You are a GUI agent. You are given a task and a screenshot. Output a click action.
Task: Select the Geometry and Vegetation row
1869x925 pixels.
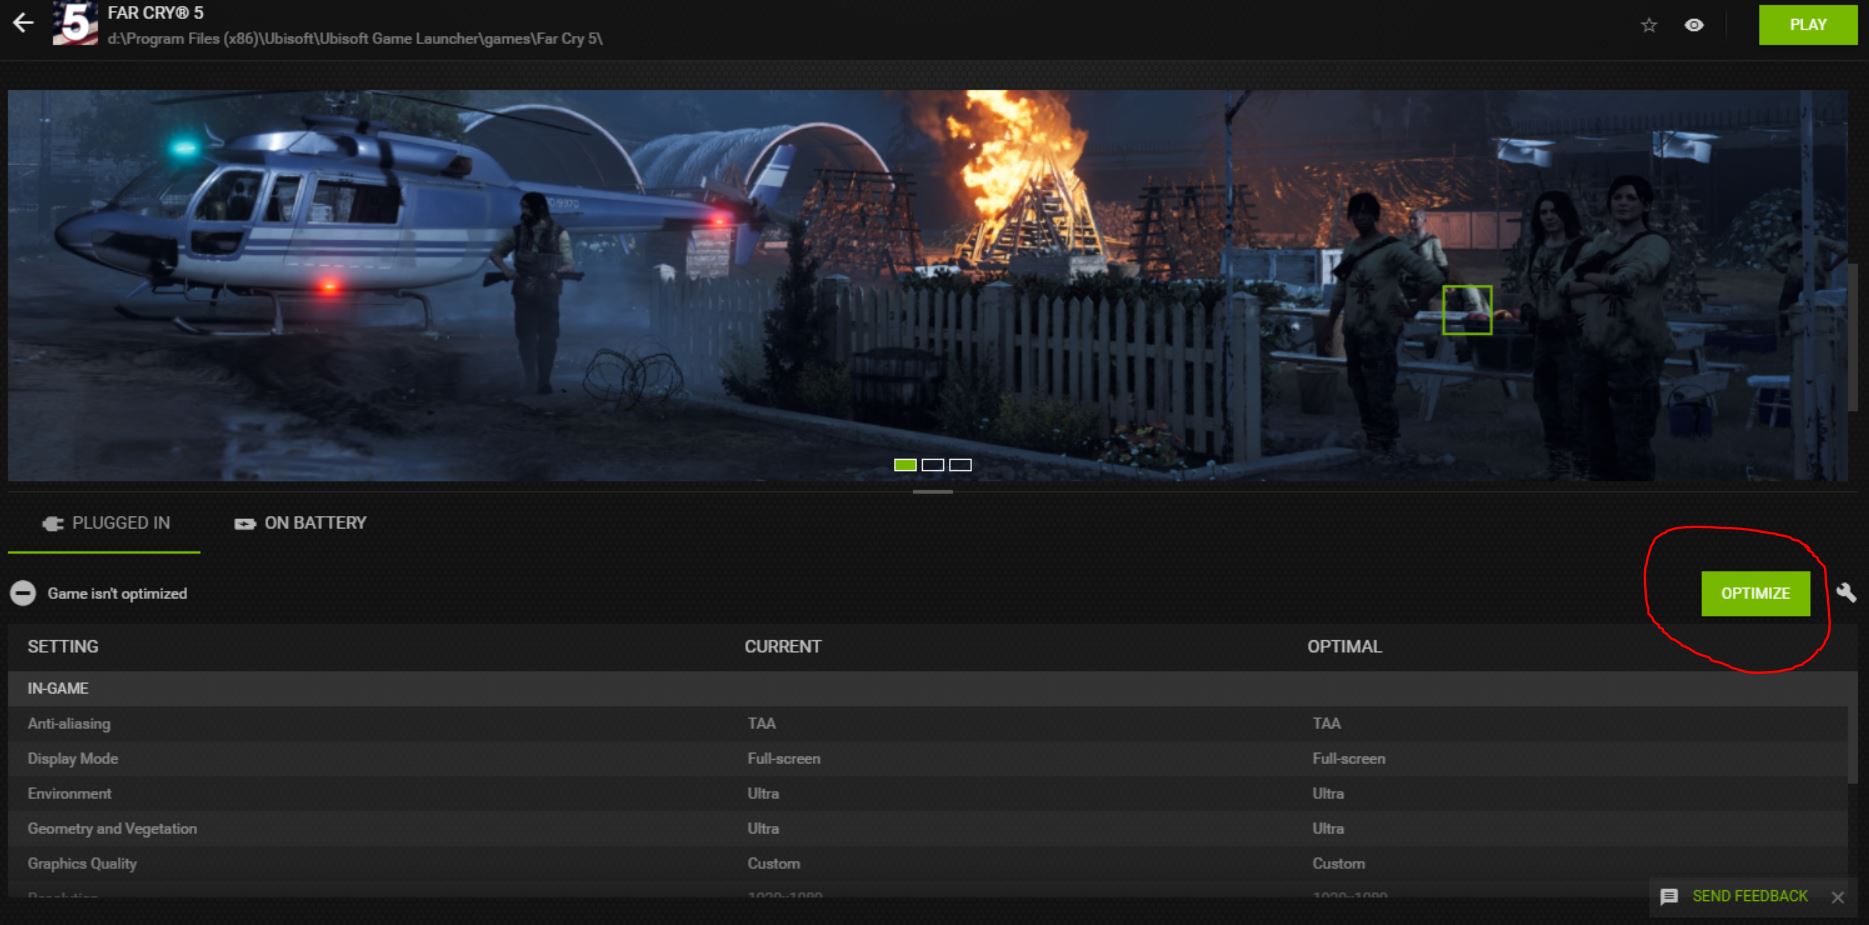pyautogui.click(x=928, y=829)
